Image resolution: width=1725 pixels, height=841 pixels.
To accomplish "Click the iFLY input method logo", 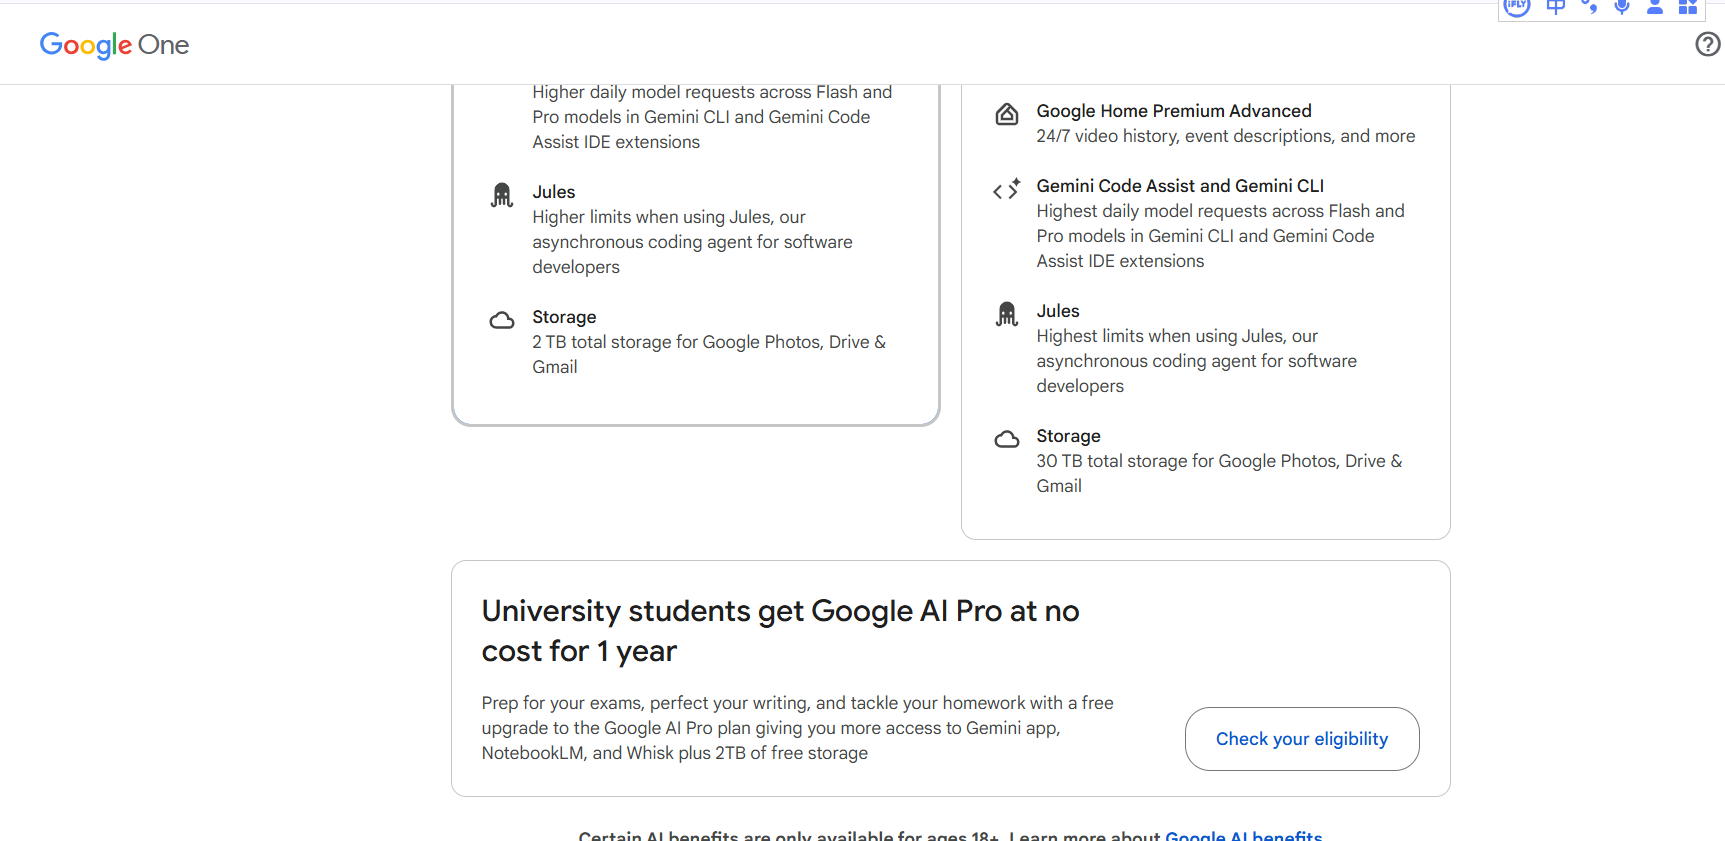I will pyautogui.click(x=1517, y=6).
